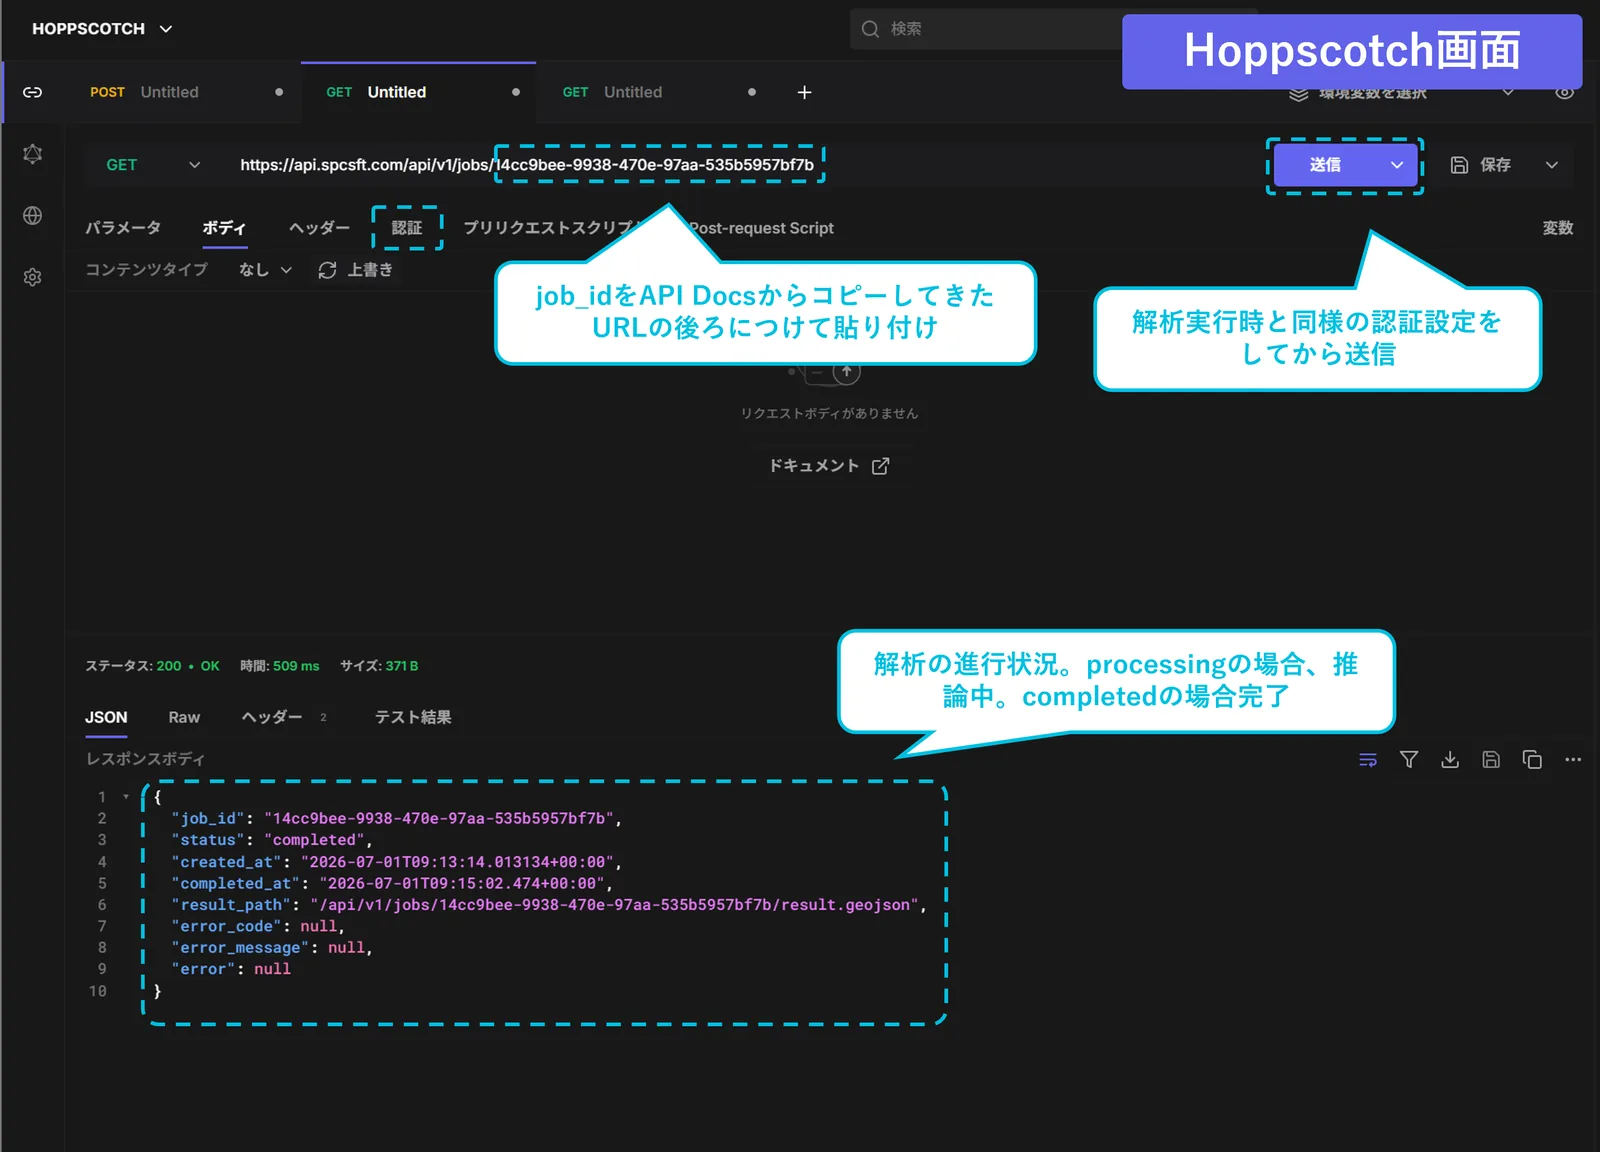This screenshot has width=1600, height=1152.
Task: Click the "created_at" response line
Action: click(396, 862)
